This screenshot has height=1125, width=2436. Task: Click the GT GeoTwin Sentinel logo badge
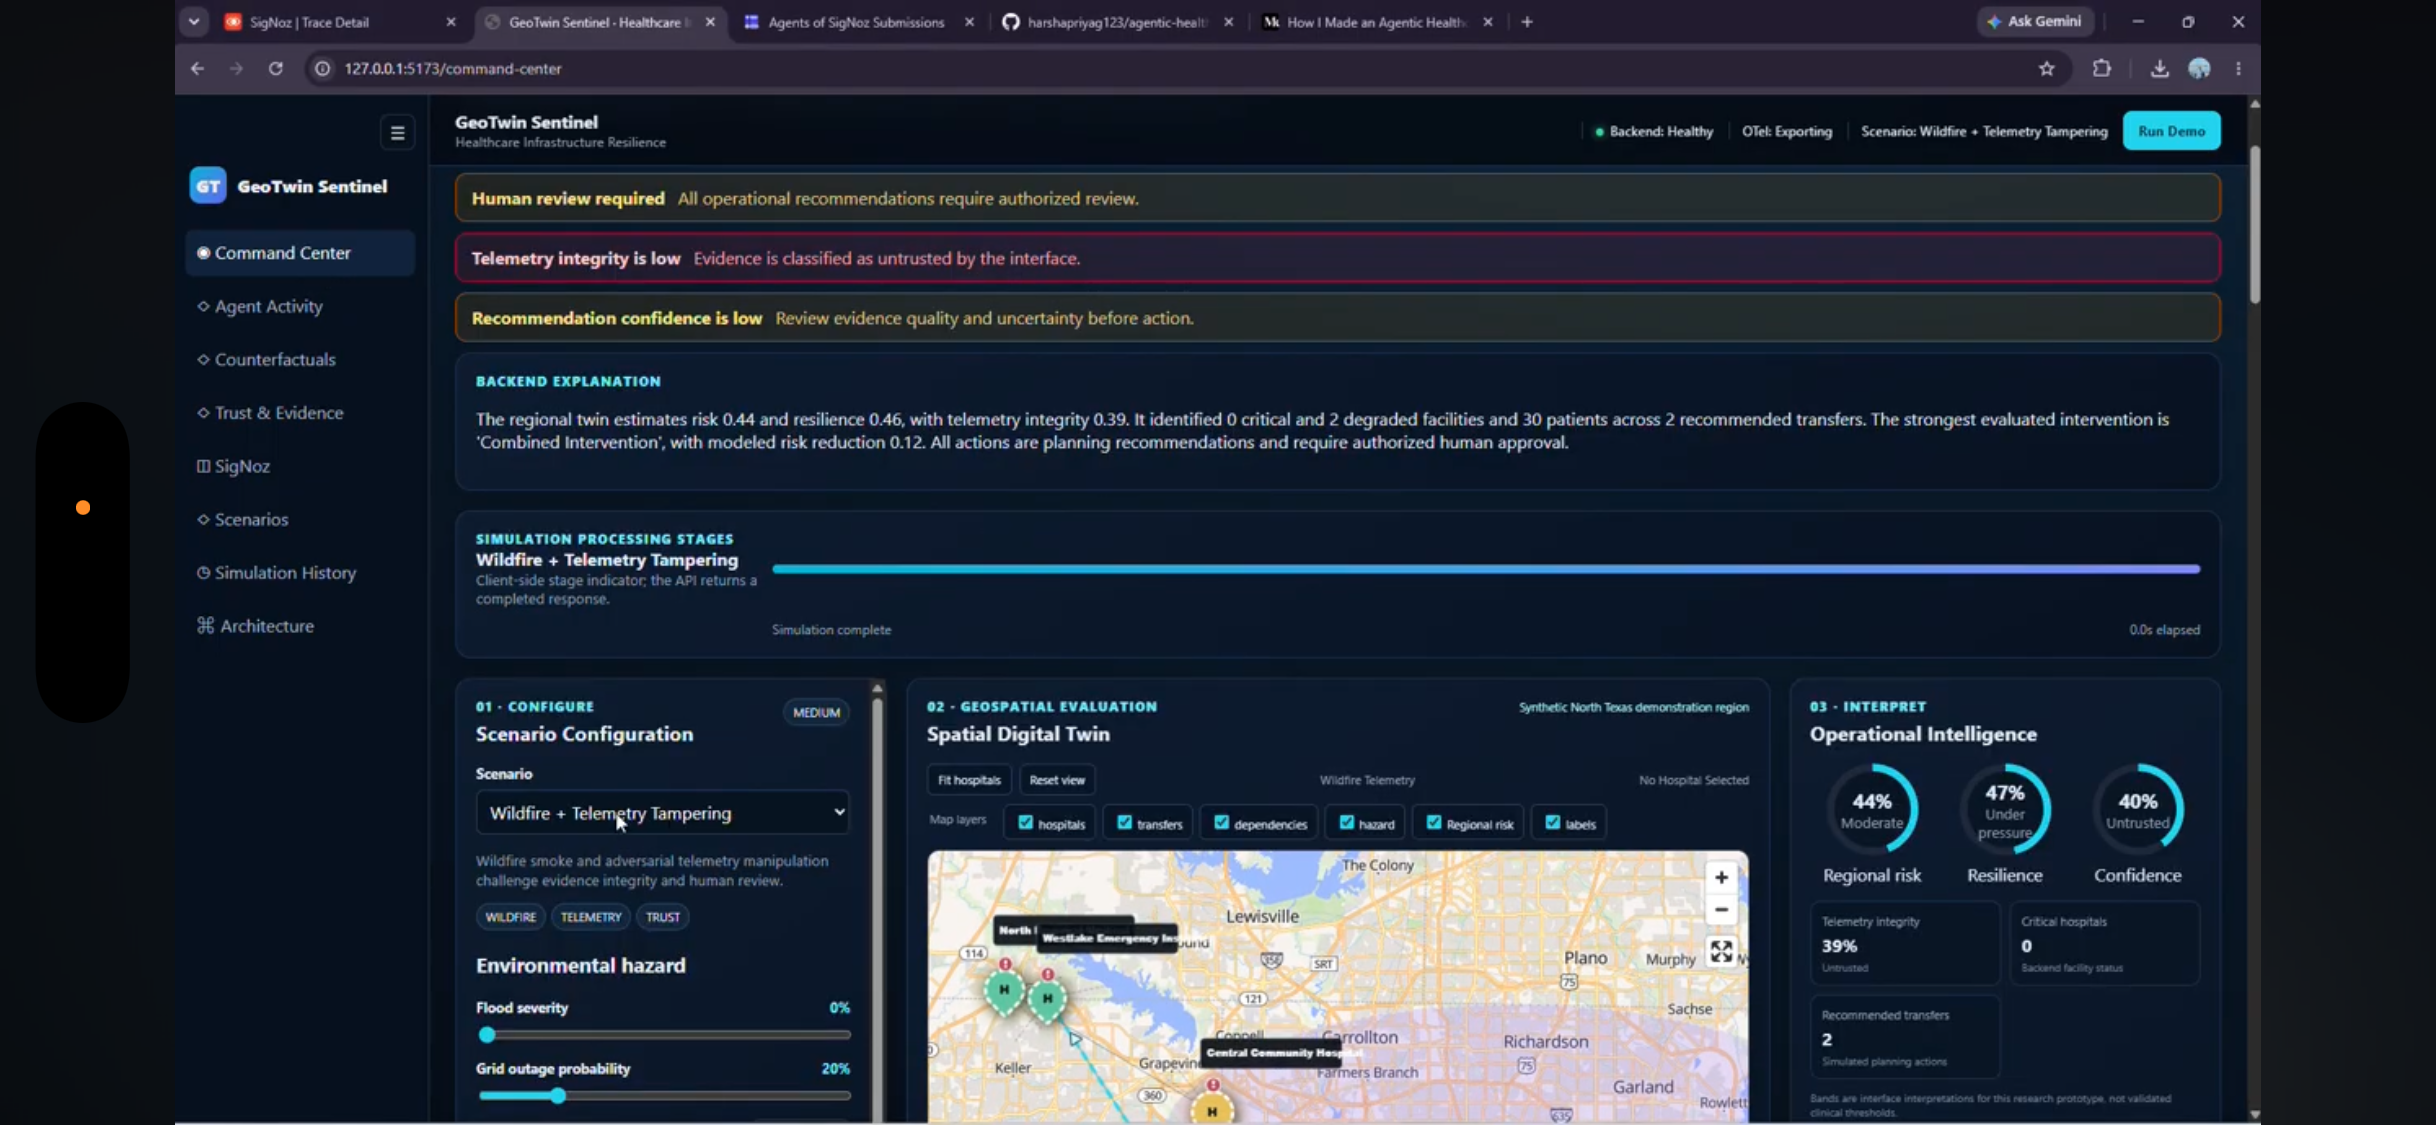208,186
